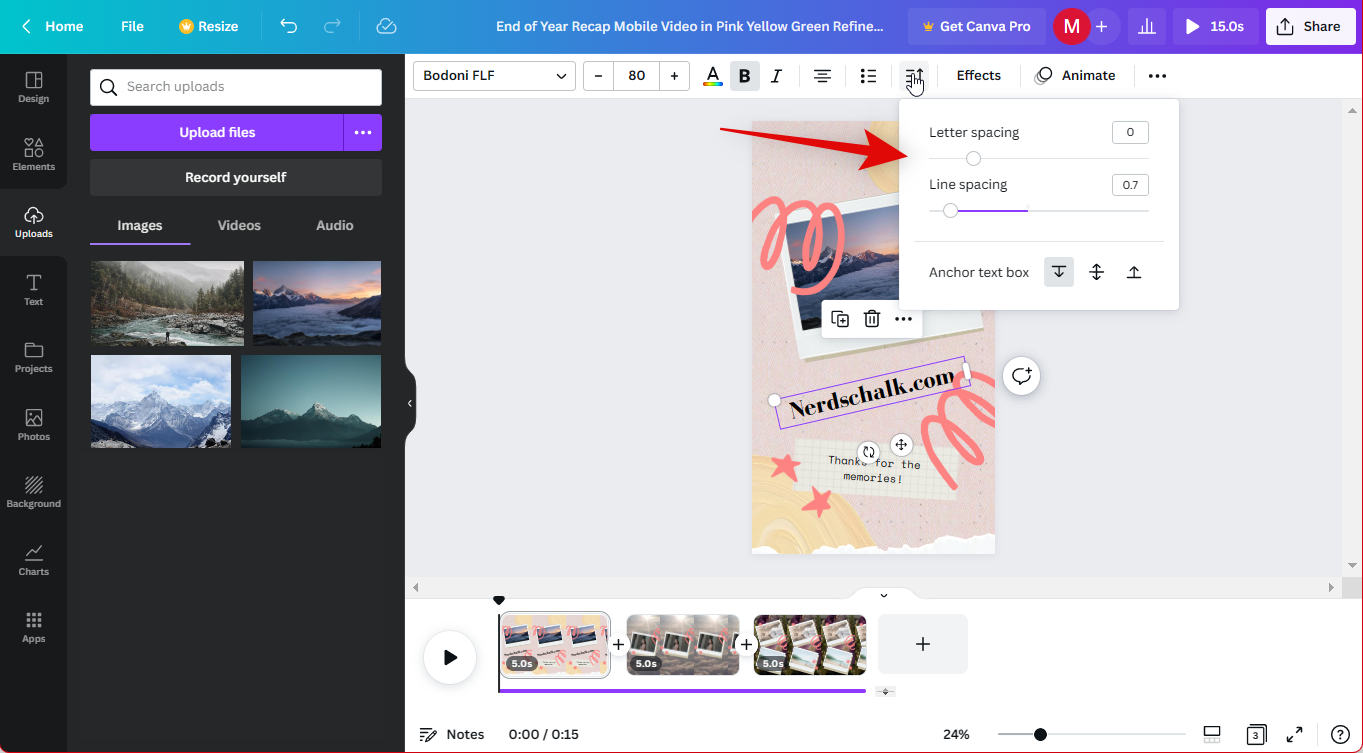Open the Uploads sidebar section
1363x753 pixels.
coord(33,222)
